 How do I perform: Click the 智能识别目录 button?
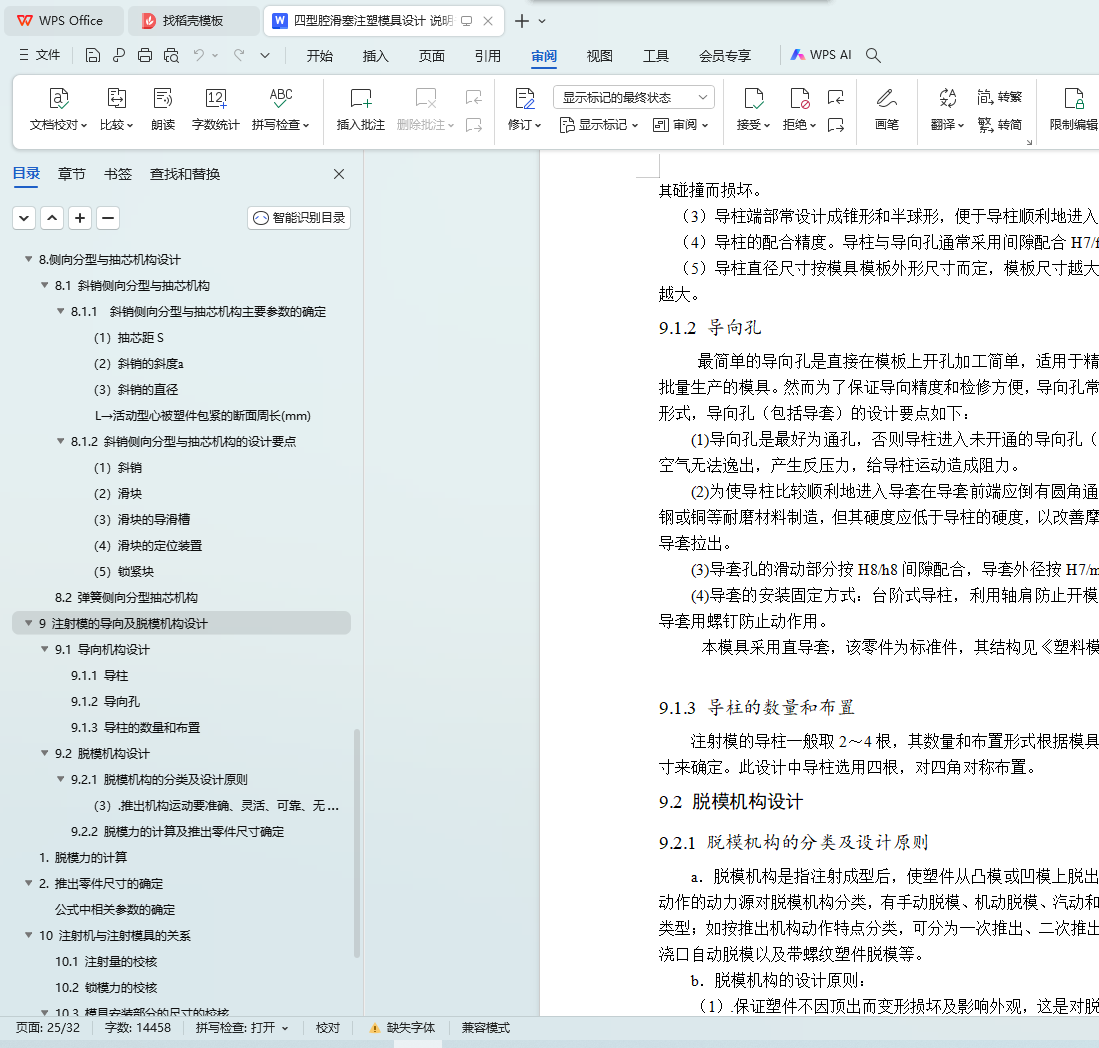(x=299, y=218)
